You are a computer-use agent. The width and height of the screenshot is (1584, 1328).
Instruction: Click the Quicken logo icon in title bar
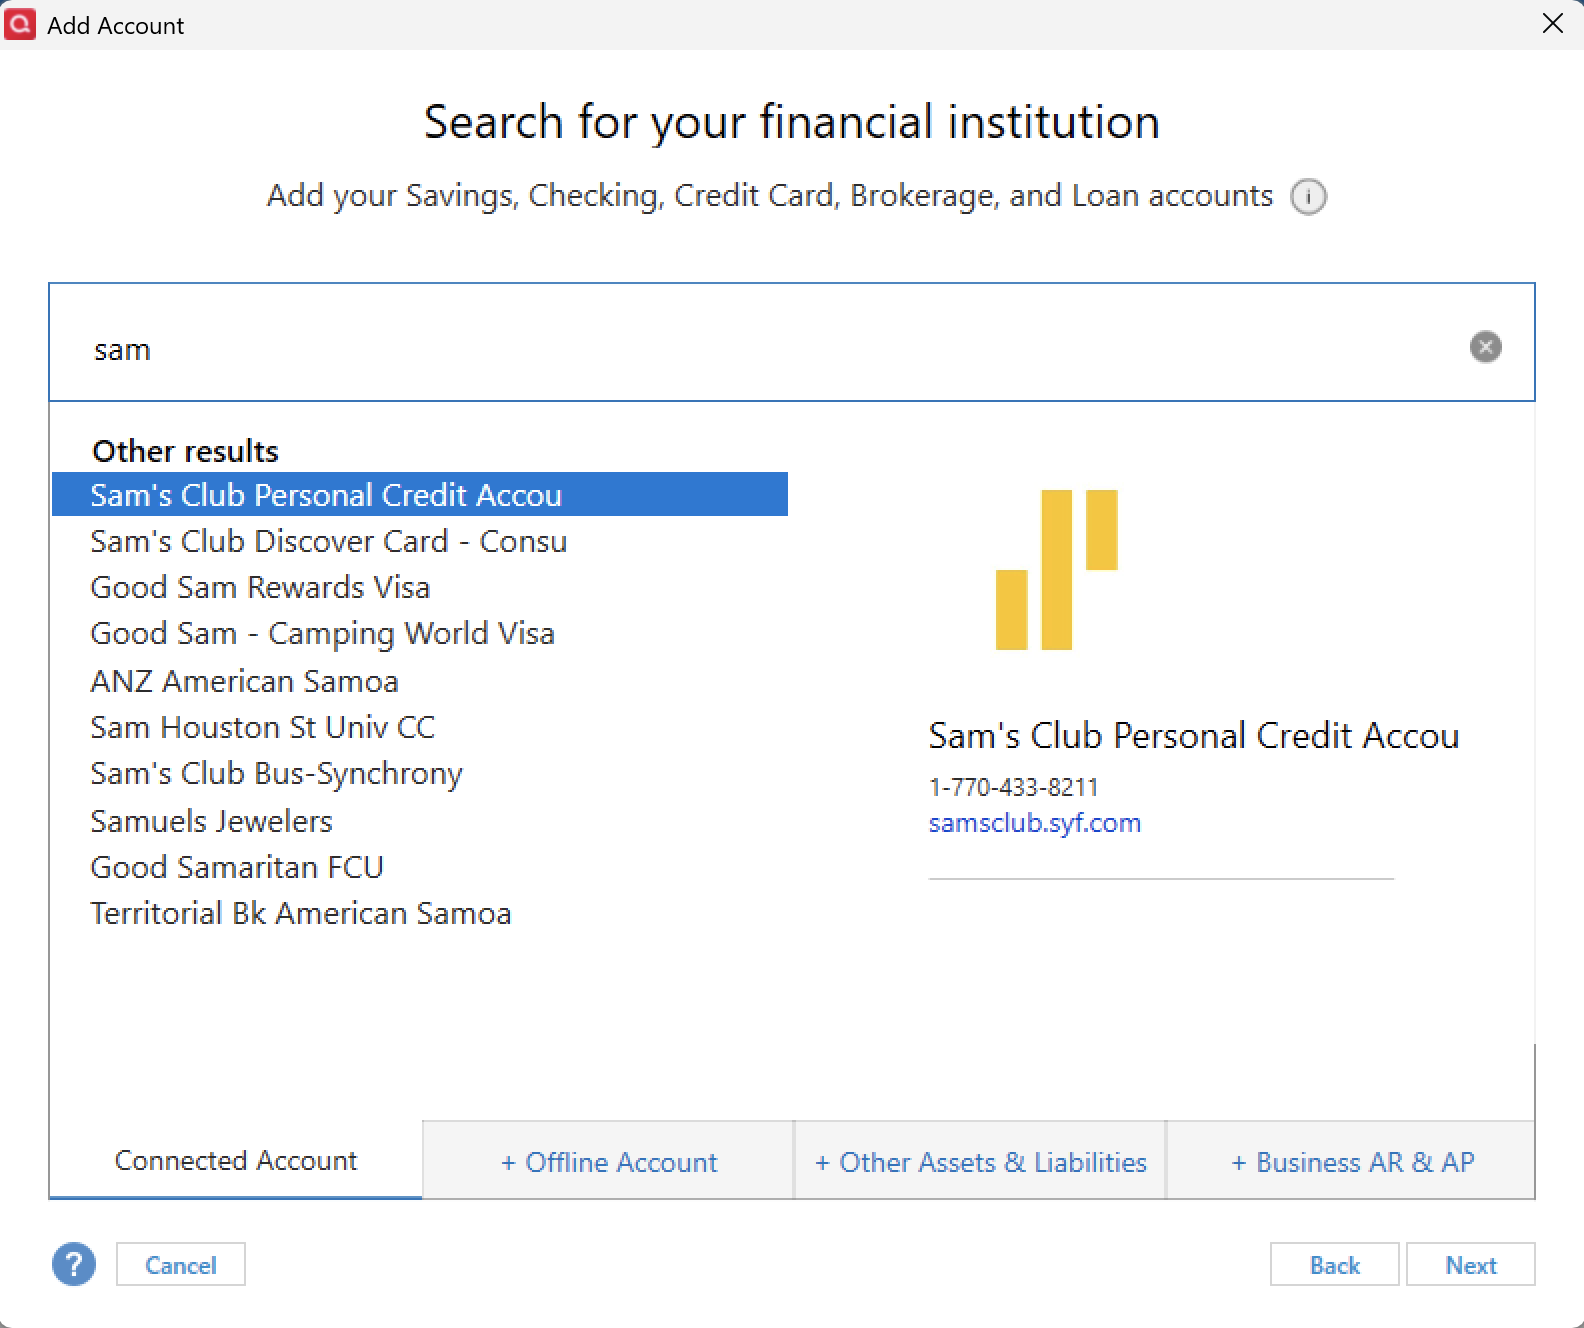(x=20, y=24)
